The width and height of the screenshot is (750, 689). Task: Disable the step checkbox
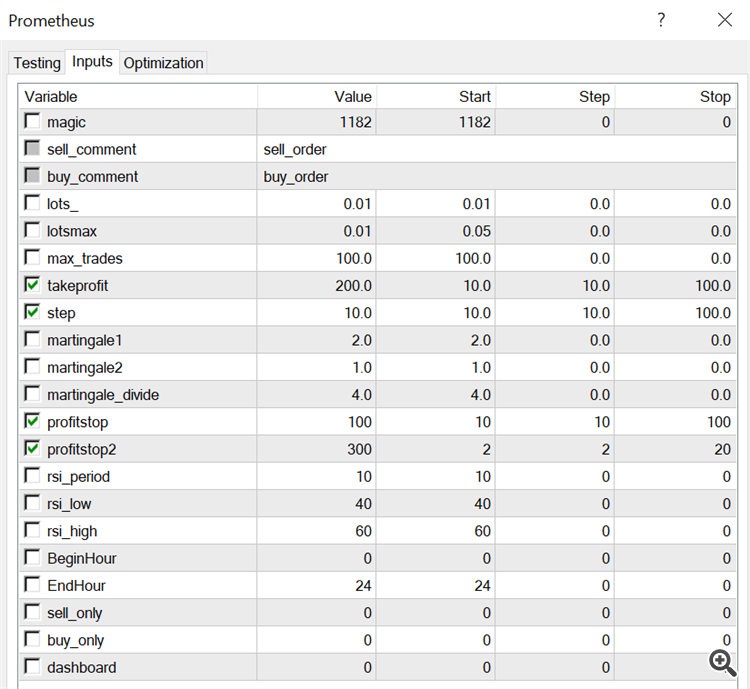coord(32,312)
